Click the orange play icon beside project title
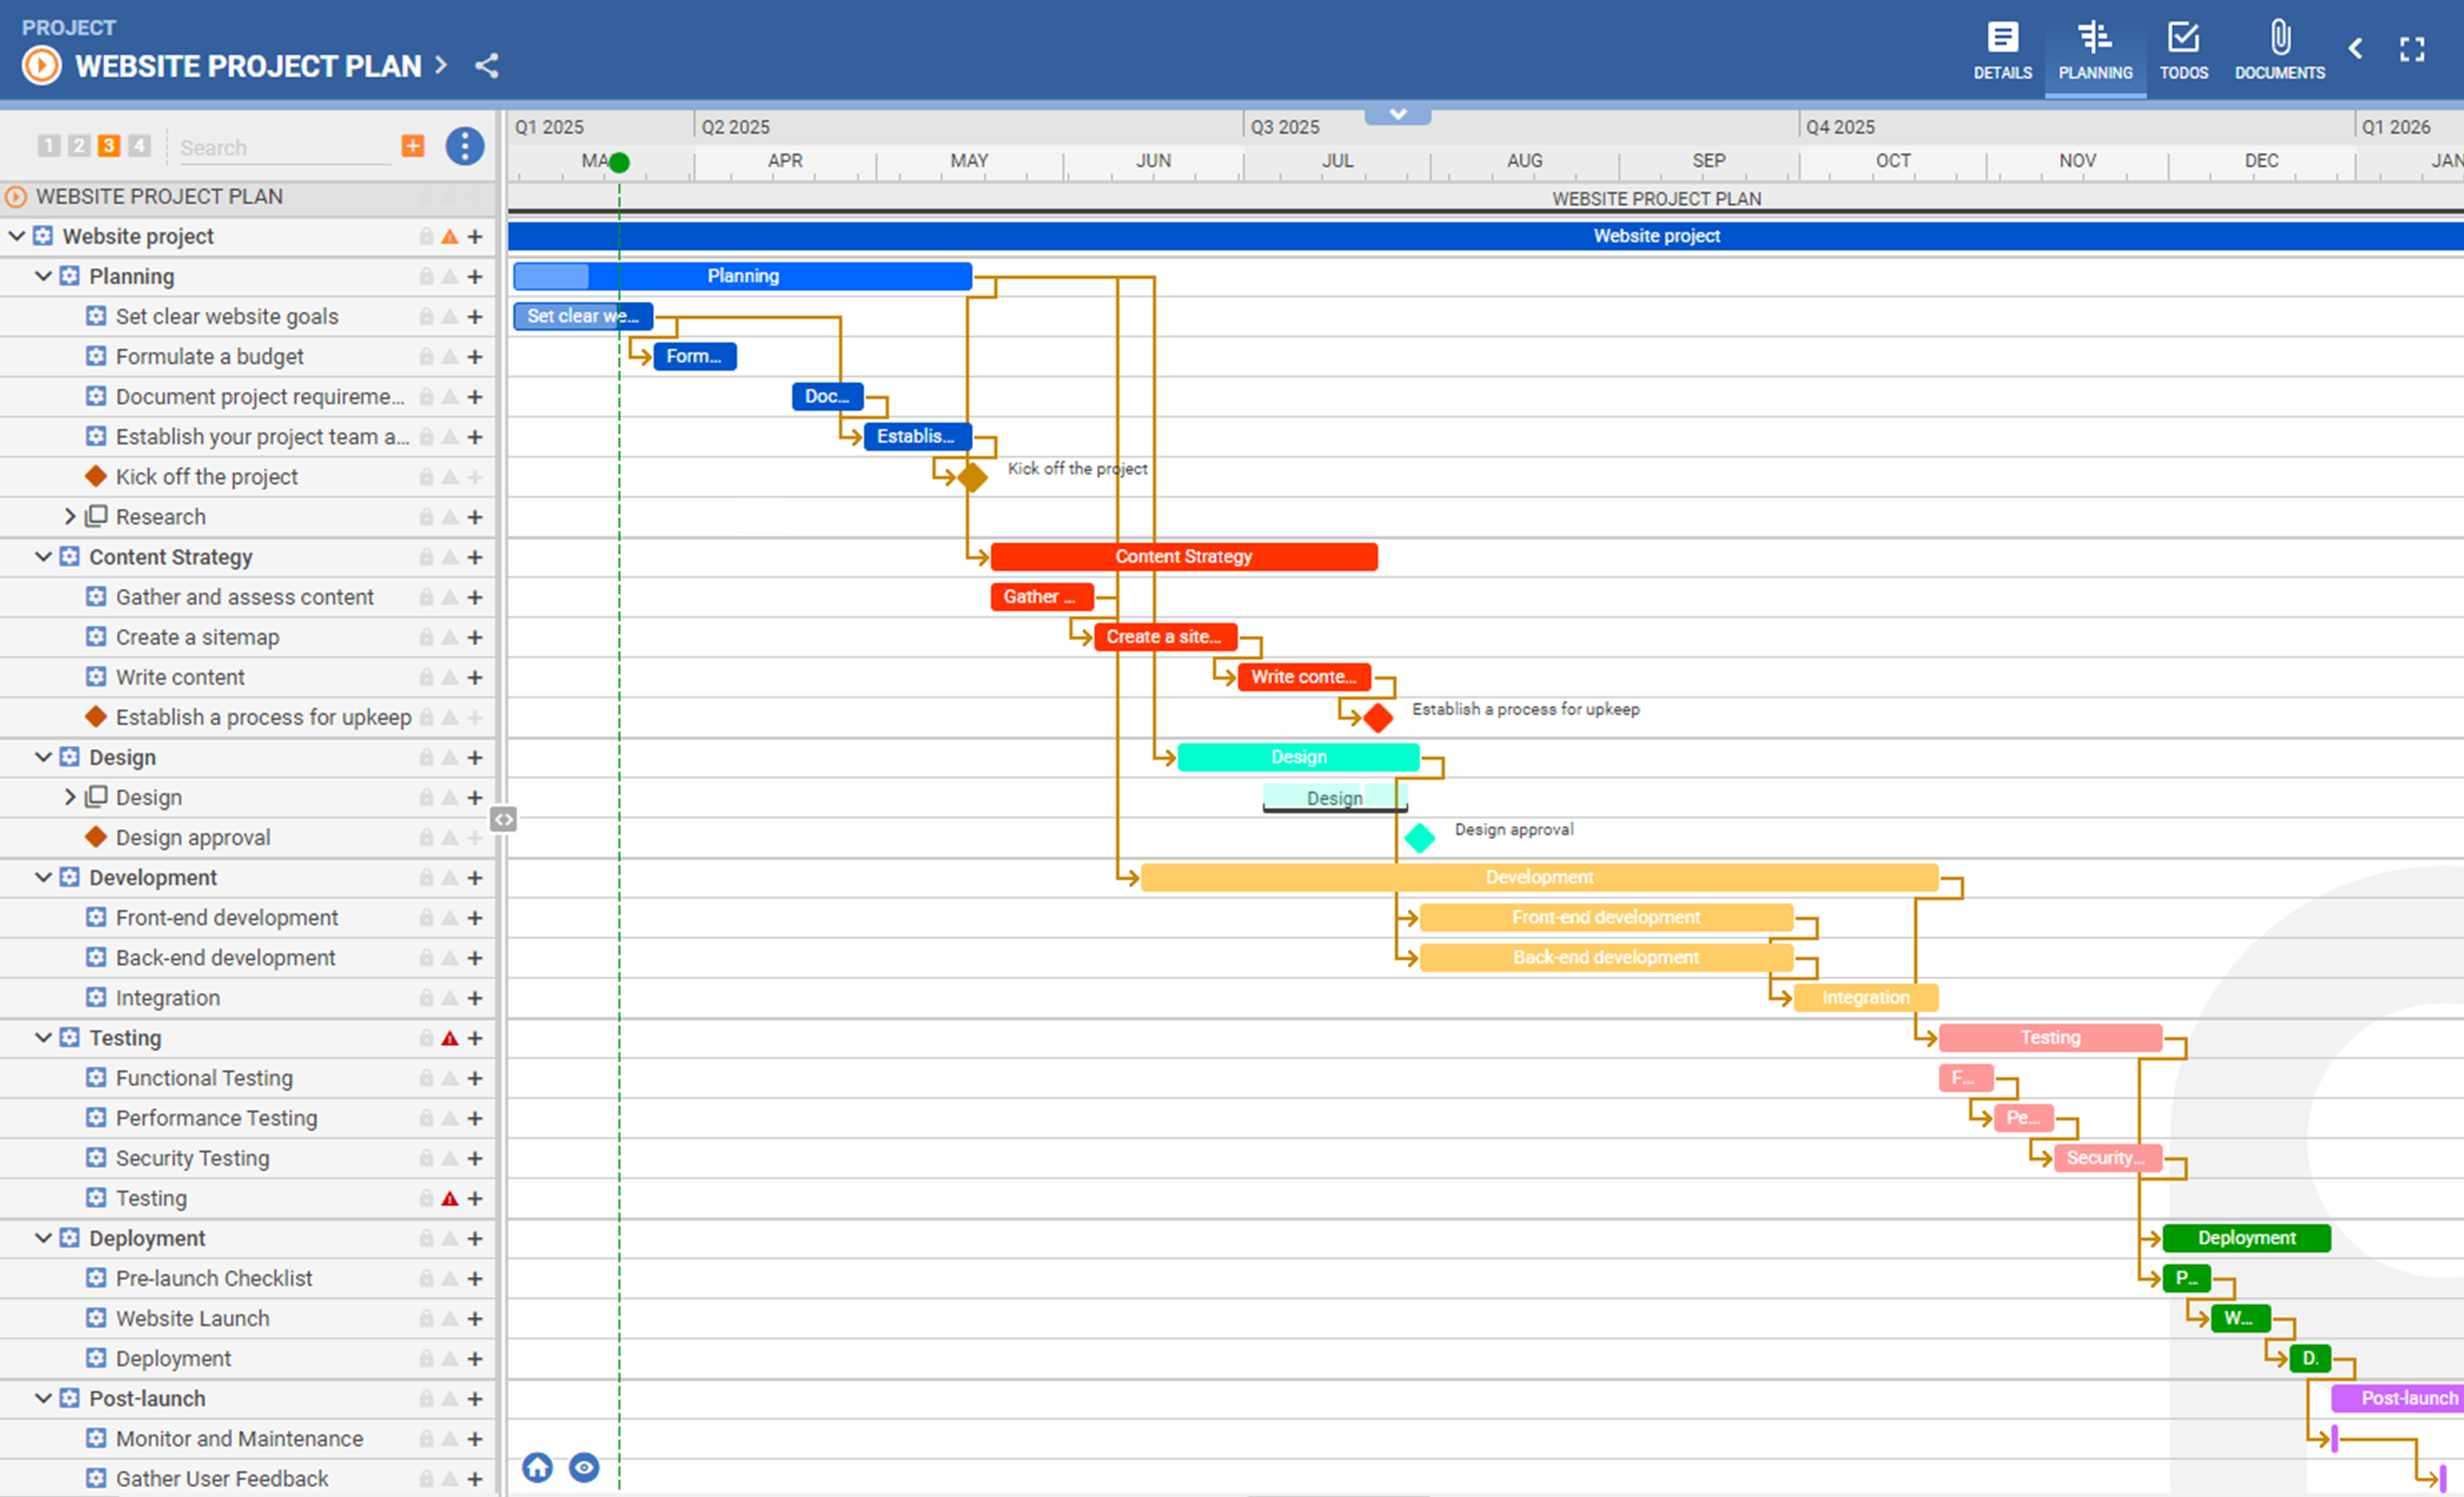 41,66
